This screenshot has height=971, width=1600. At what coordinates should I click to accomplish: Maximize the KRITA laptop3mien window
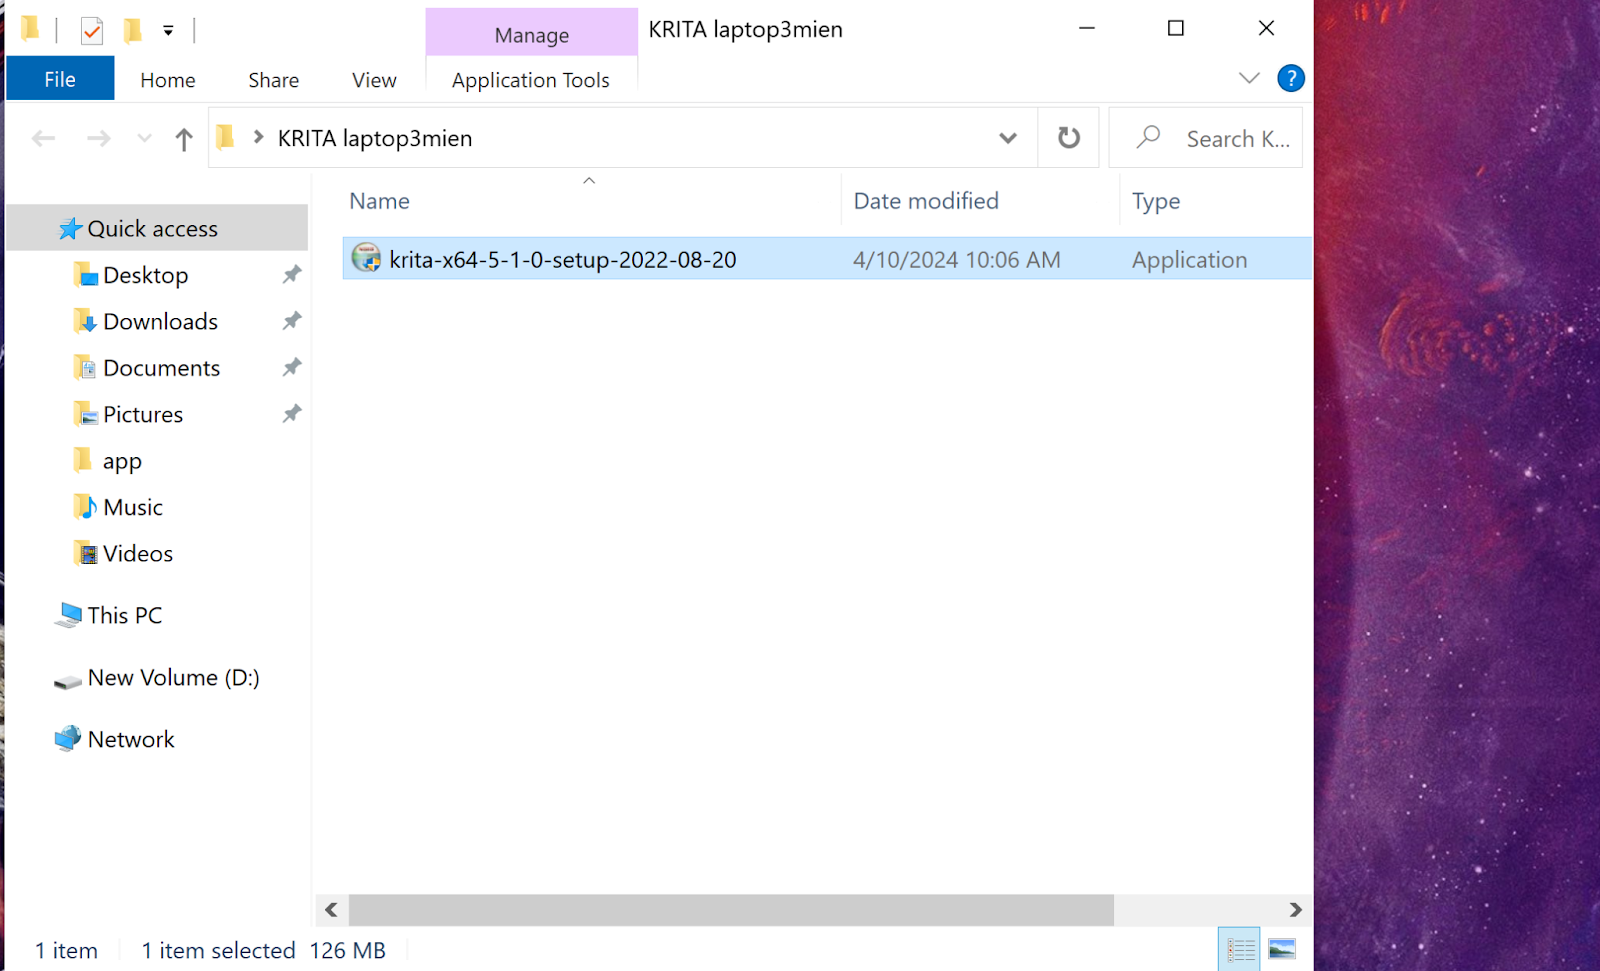[x=1176, y=28]
